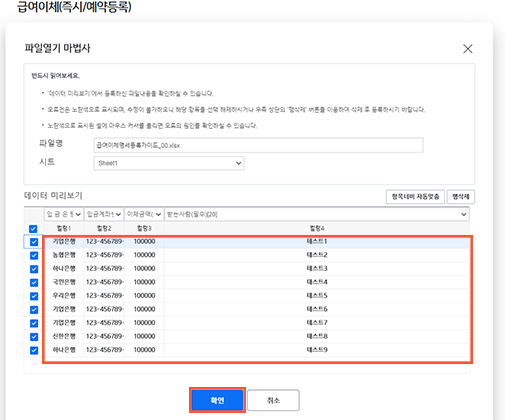Image resolution: width=505 pixels, height=420 pixels.
Task: Uncheck the checkbox for row 테스트4
Action: [34, 282]
